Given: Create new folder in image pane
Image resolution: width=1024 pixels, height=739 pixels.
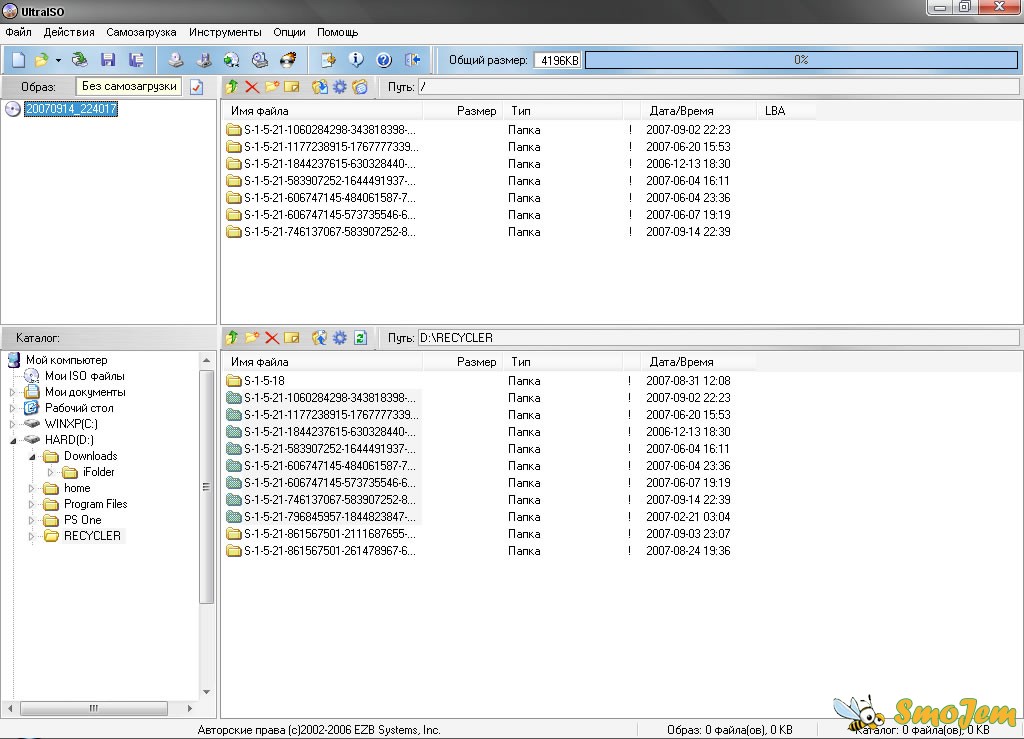Looking at the screenshot, I should point(272,87).
